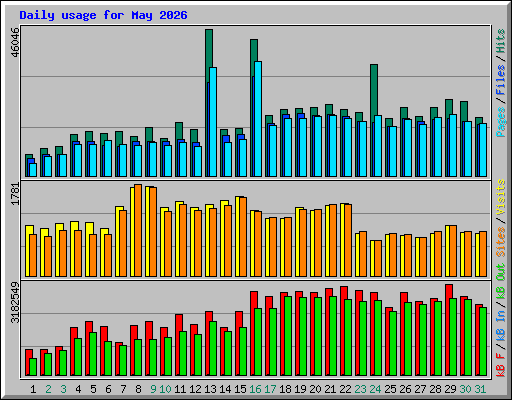Select green day label 2
Screen dimensions: 512x400
[48, 389]
